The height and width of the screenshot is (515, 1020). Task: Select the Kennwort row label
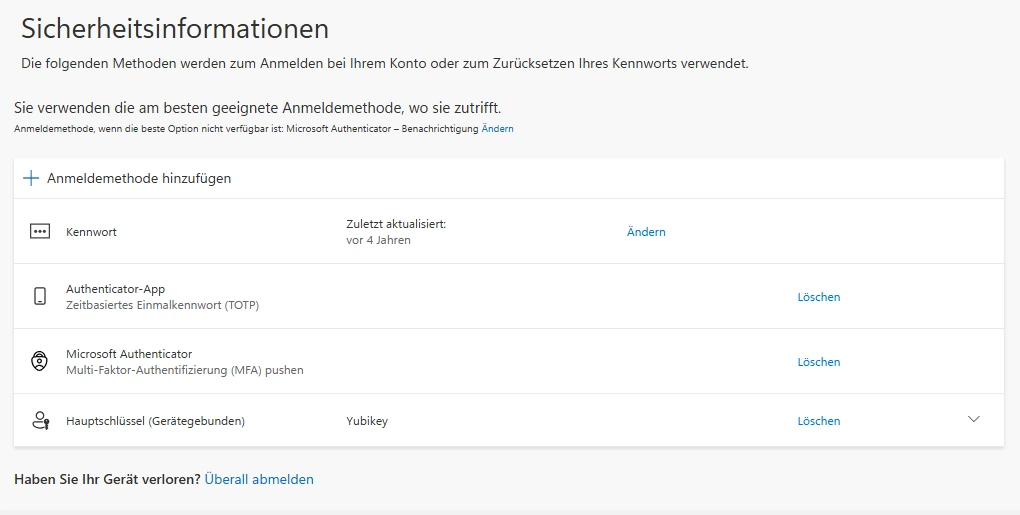[91, 232]
